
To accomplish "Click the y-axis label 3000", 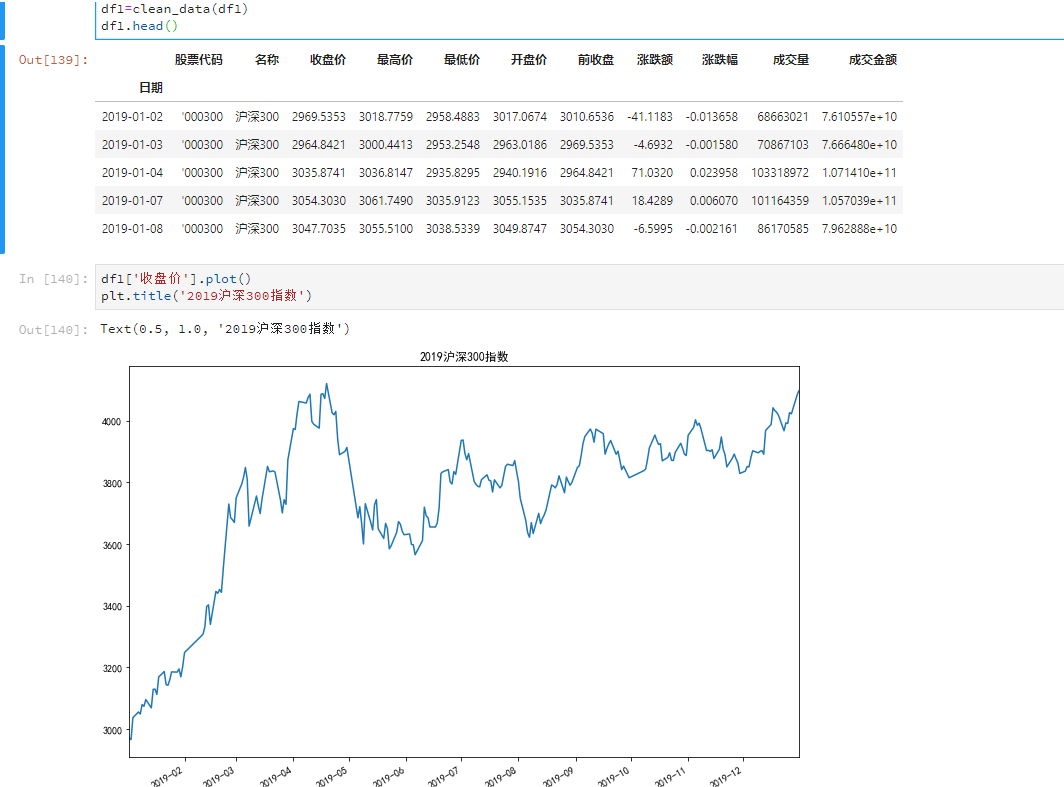I will (x=111, y=731).
